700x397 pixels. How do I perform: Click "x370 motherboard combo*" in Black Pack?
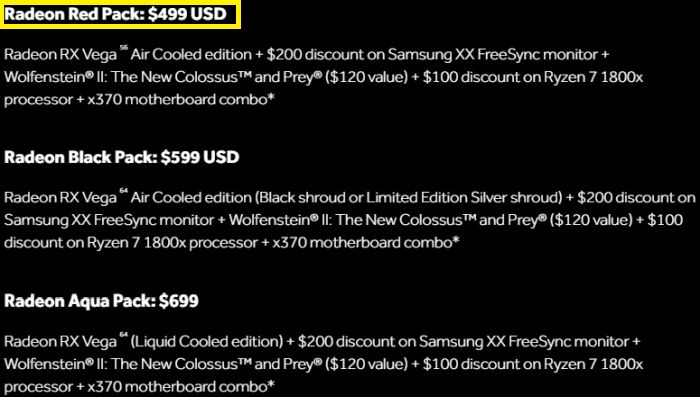tap(366, 243)
